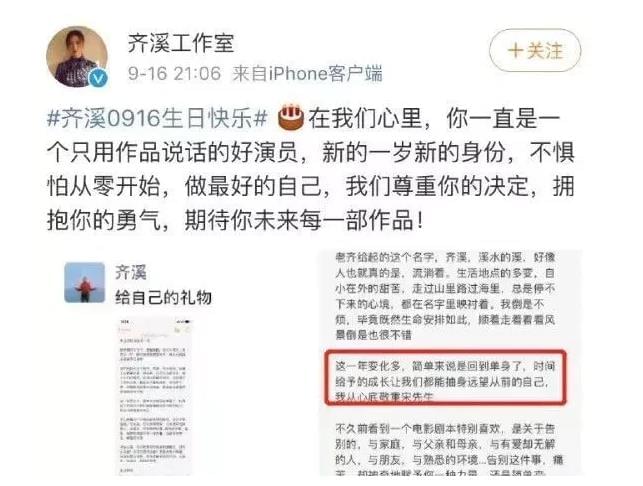Click the main post body text
Screen dimensions: 643x486
[x=311, y=169]
